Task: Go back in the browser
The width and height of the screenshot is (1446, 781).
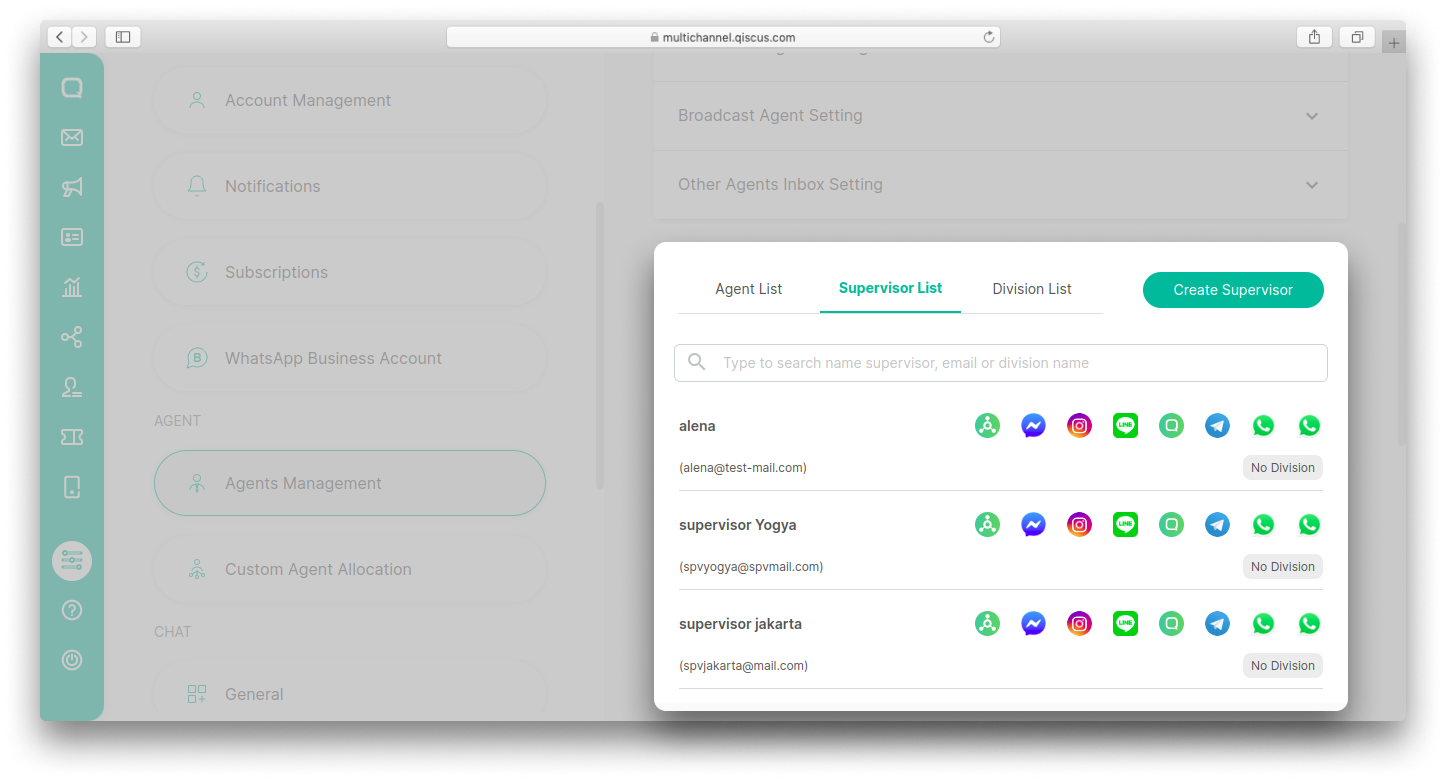Action: coord(59,37)
